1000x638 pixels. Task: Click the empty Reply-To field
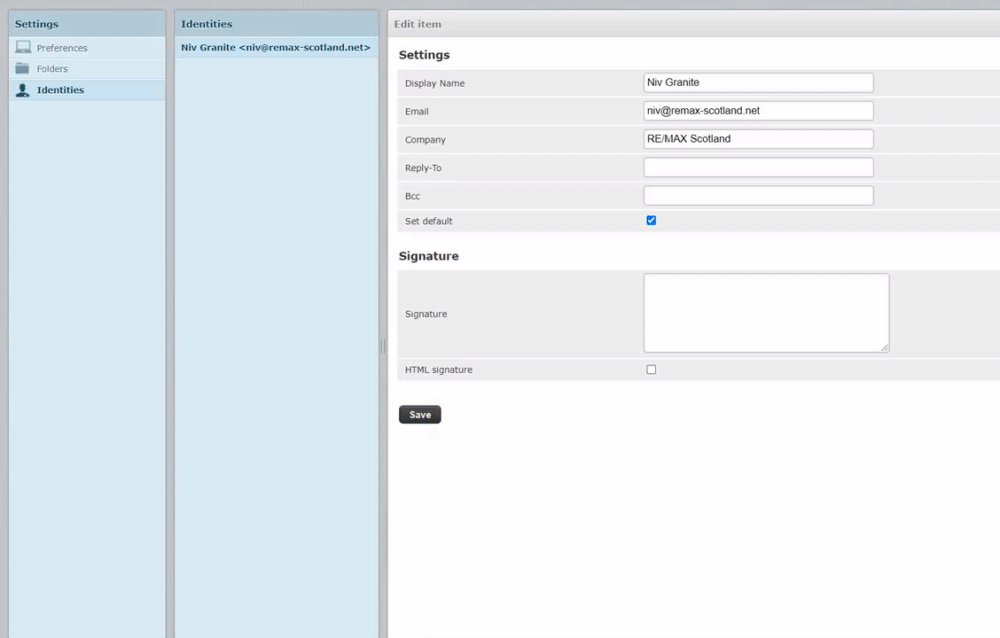click(x=757, y=167)
